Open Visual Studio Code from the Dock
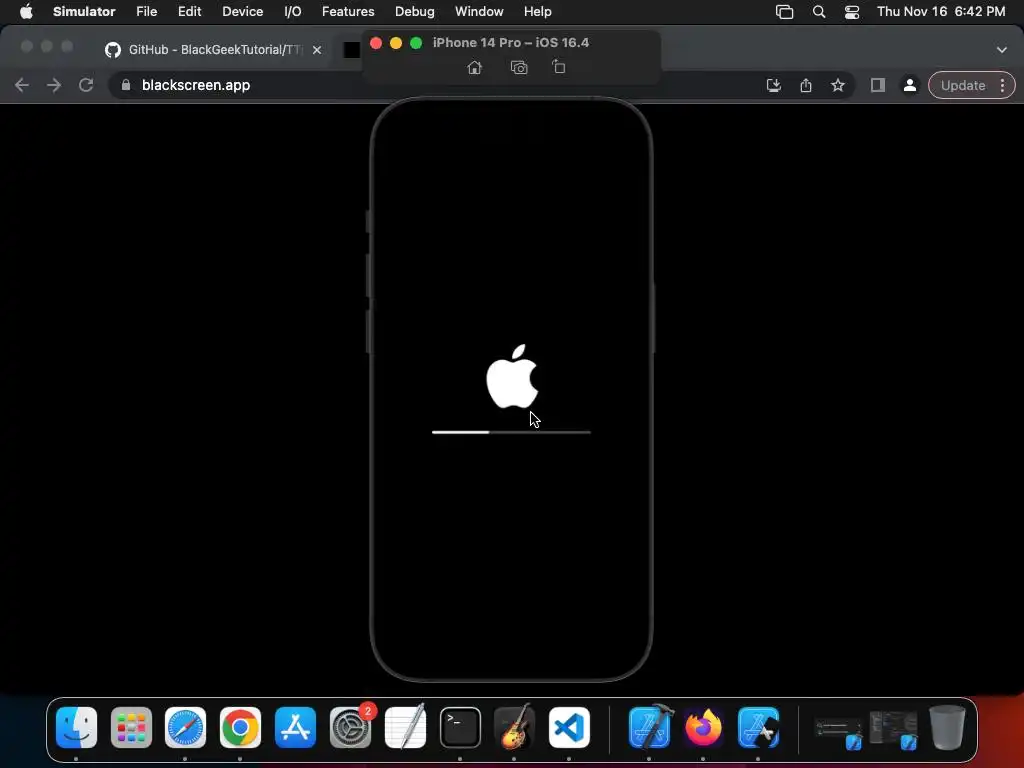Screen dimensions: 1024x768 [569, 727]
